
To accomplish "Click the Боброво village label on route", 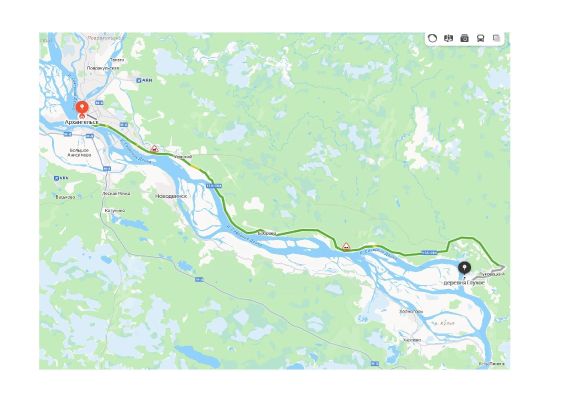I will 267,233.
